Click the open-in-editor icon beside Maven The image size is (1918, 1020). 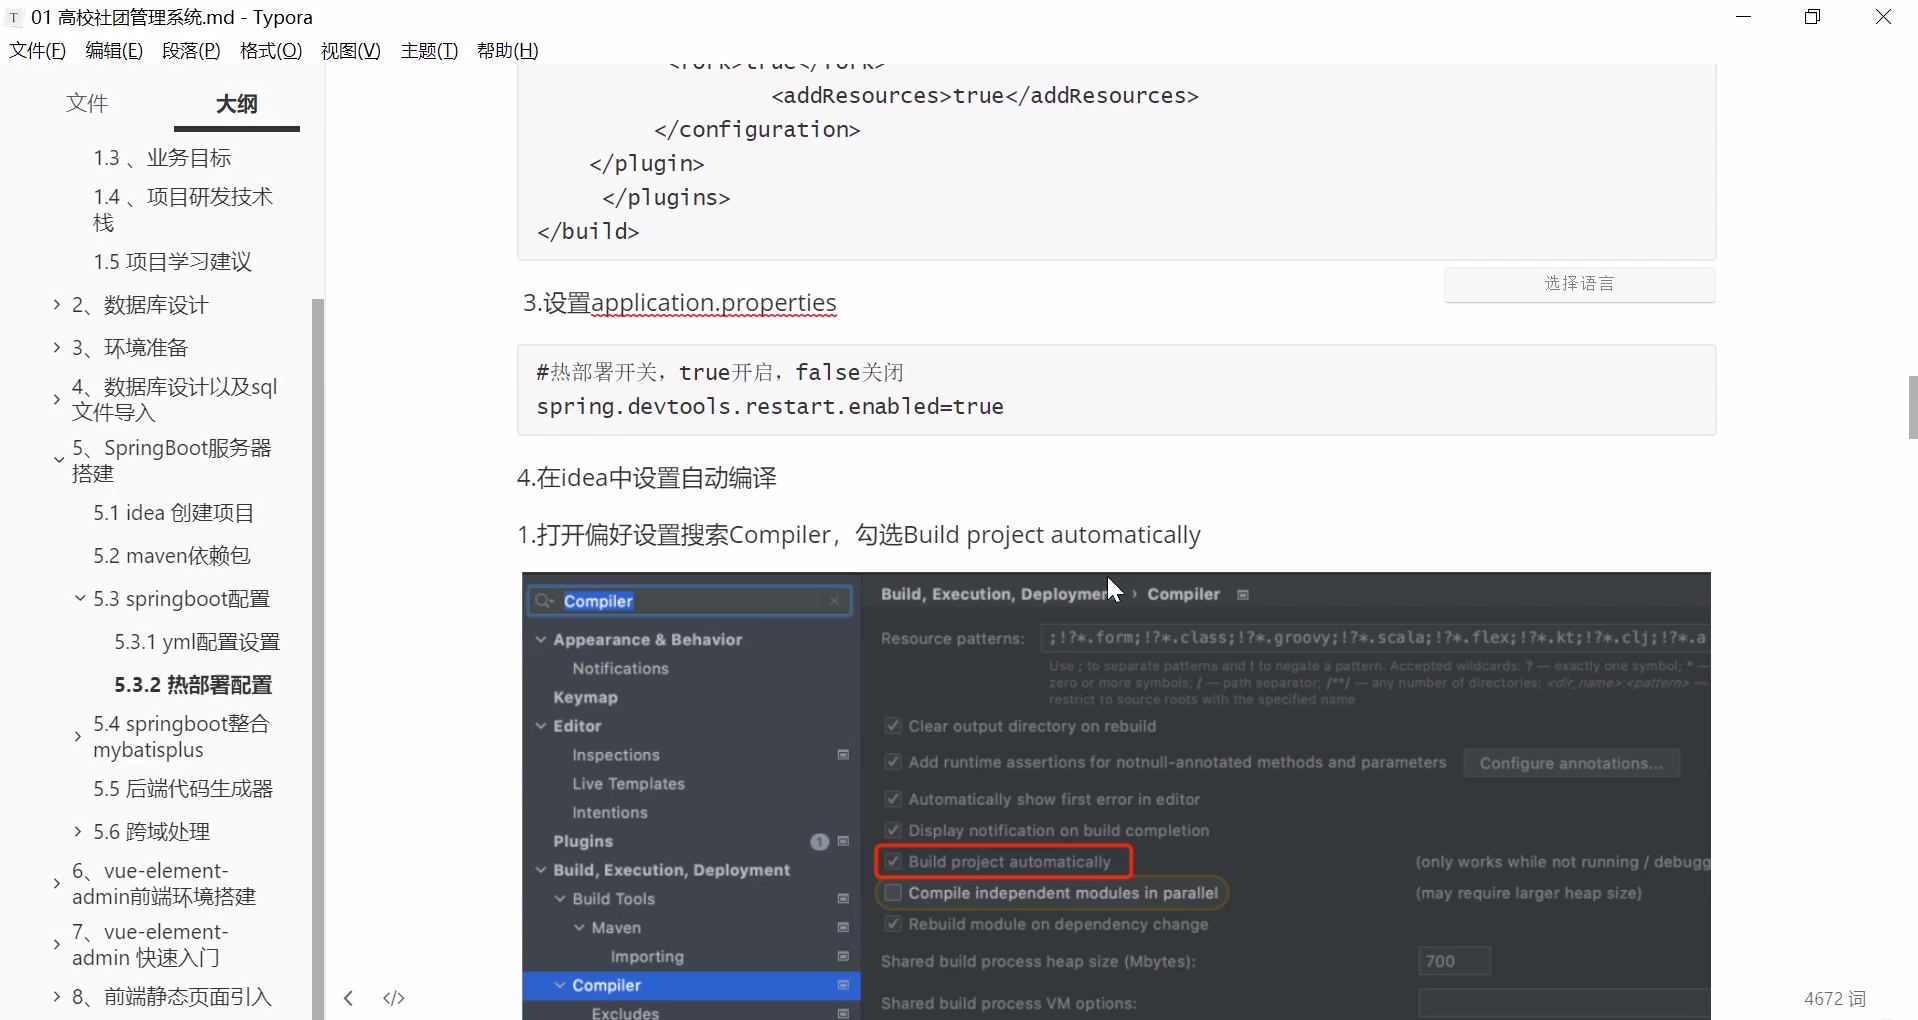point(844,928)
